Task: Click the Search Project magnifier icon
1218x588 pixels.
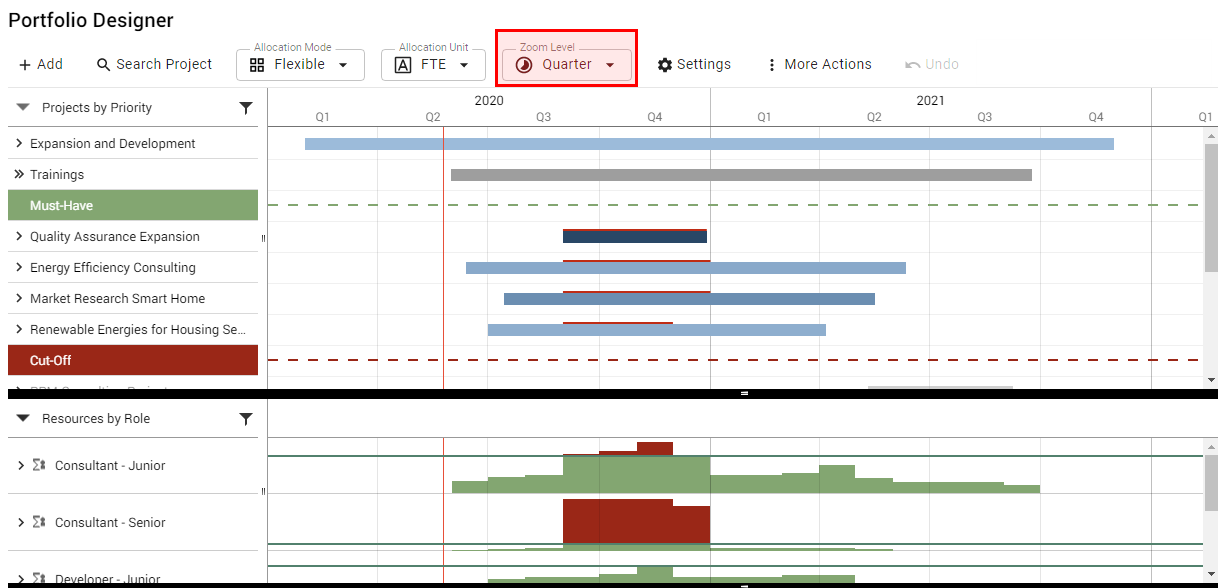Action: [103, 65]
